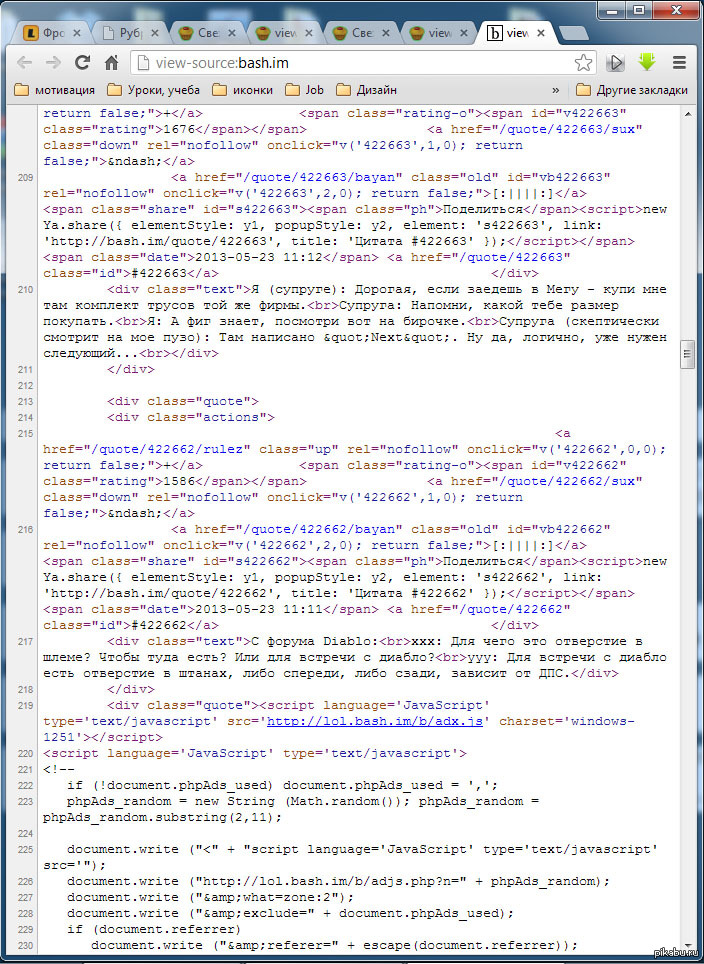
Task: Bookmark this page with the star icon
Action: pos(583,63)
